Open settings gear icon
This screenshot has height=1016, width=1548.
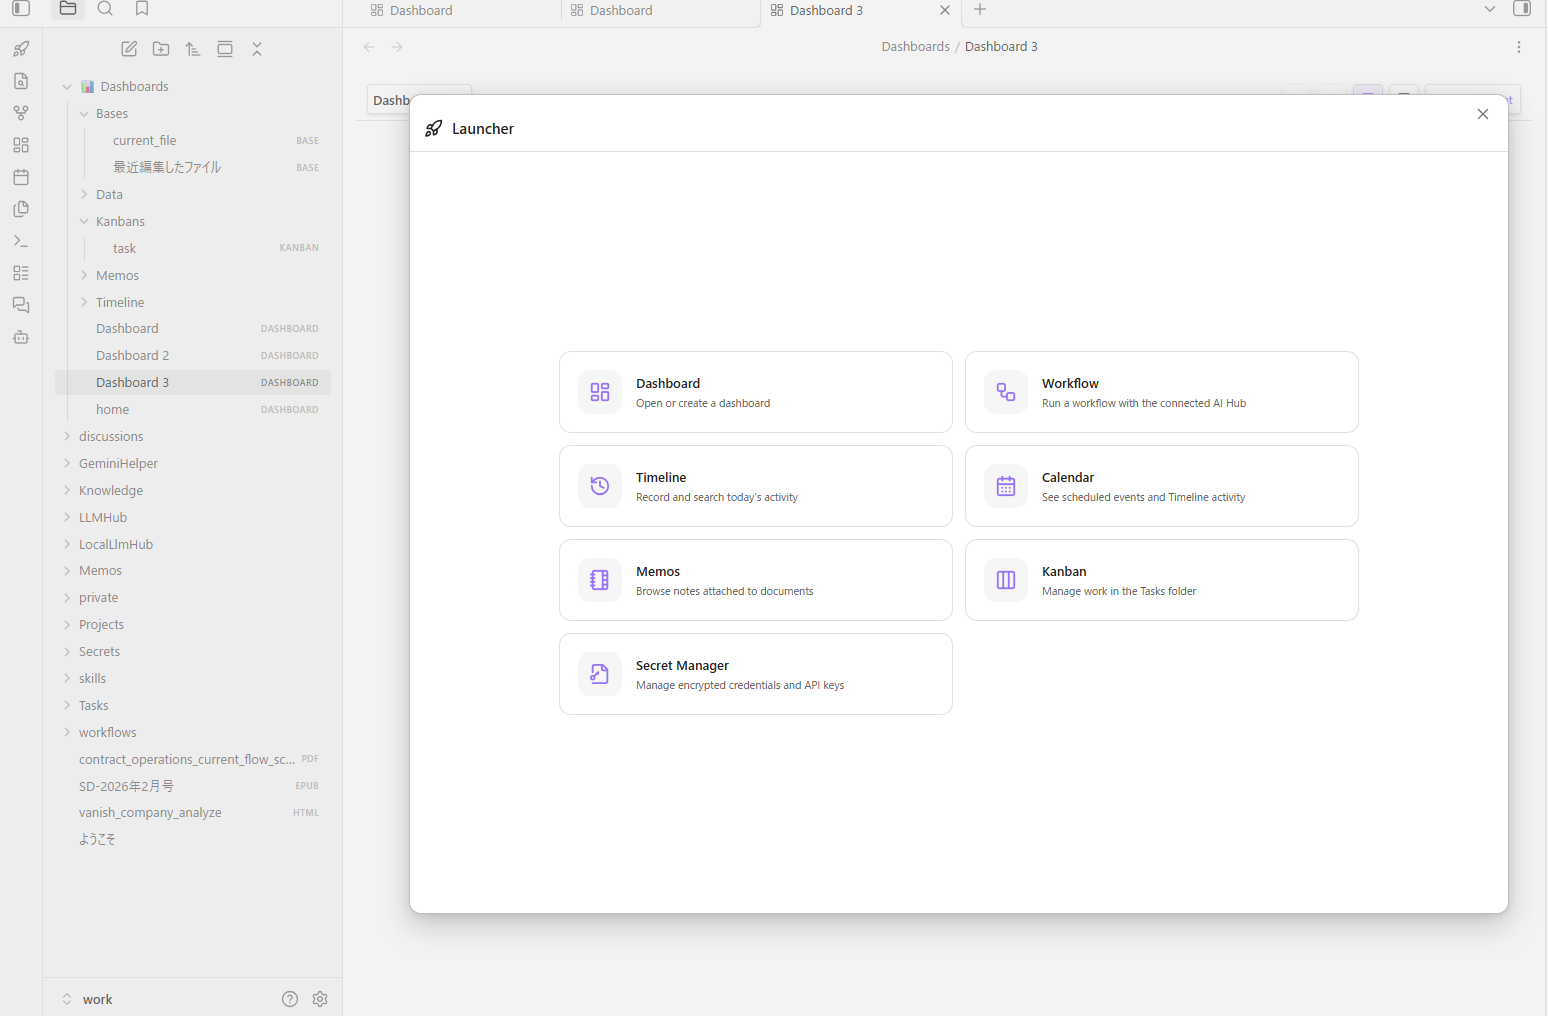[x=320, y=999]
